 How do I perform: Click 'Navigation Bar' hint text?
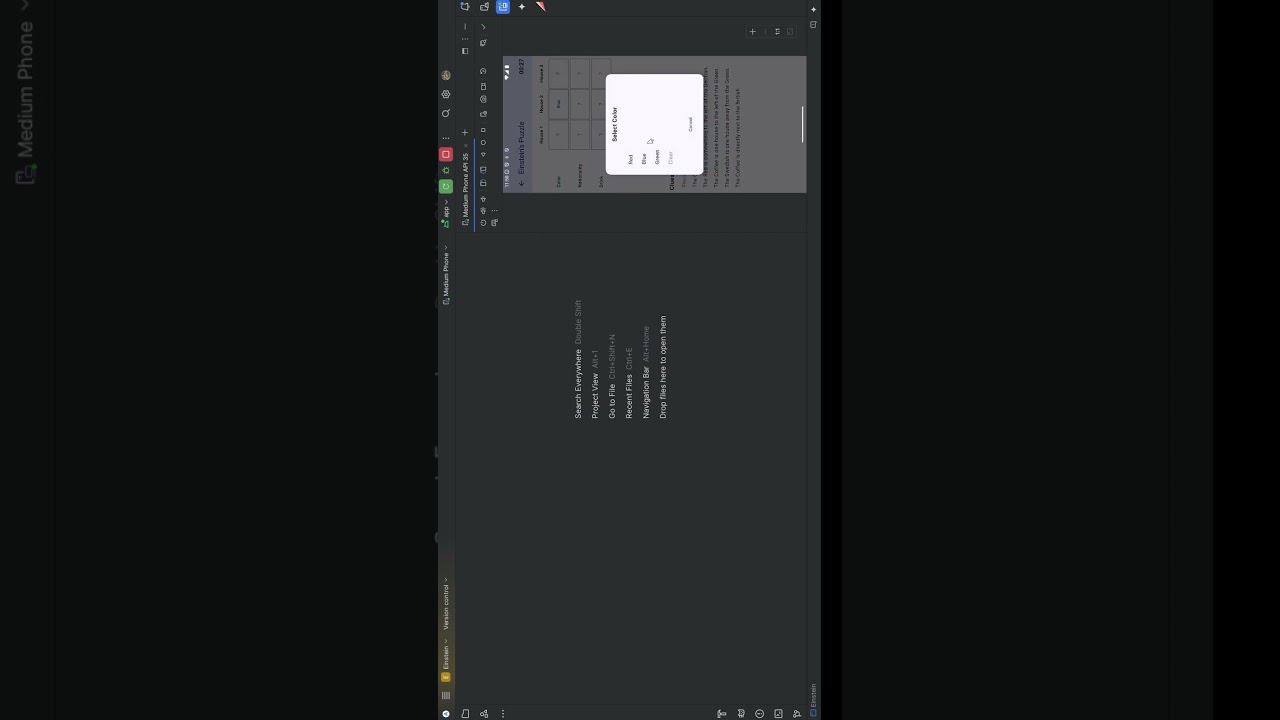point(646,393)
